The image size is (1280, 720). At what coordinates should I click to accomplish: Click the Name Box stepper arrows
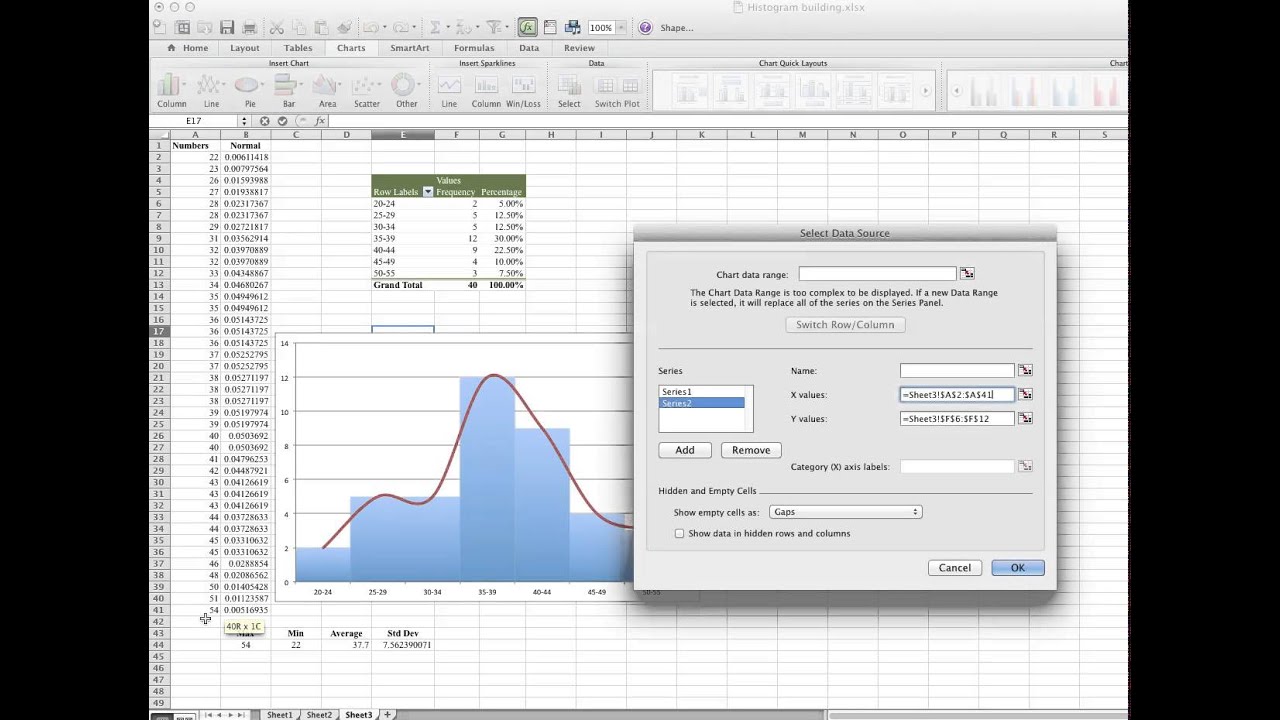(243, 121)
